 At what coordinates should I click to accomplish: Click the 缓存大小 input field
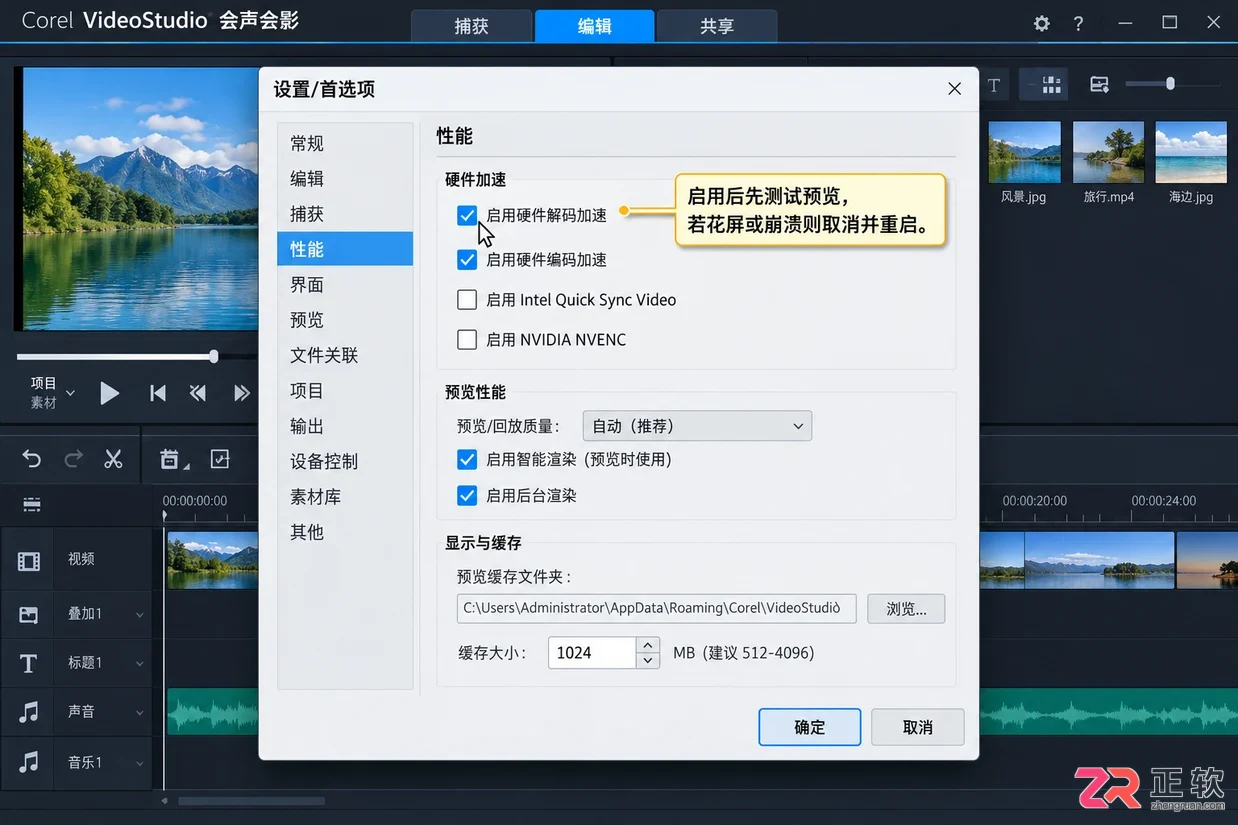592,653
